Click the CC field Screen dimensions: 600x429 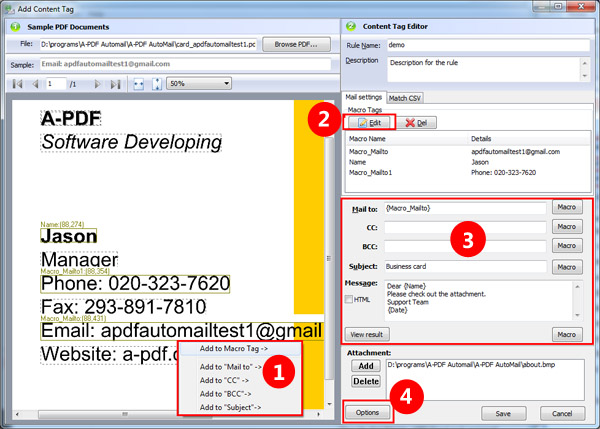pos(465,227)
